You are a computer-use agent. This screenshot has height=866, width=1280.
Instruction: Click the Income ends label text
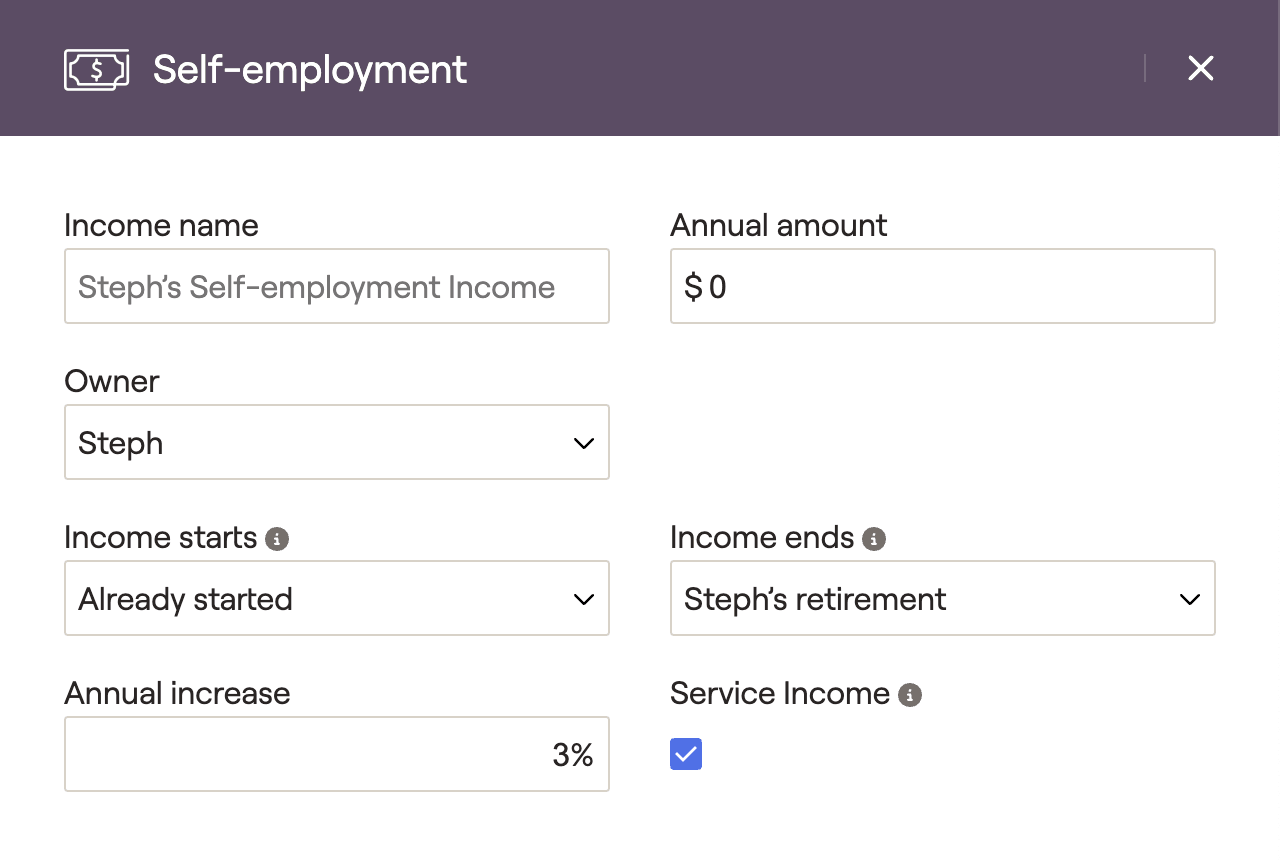[x=762, y=537]
